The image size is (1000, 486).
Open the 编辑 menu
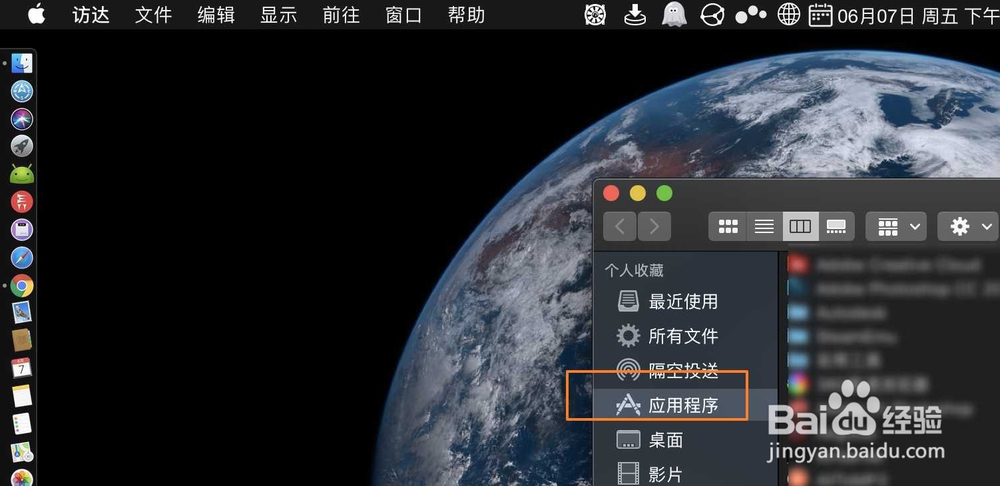(216, 15)
